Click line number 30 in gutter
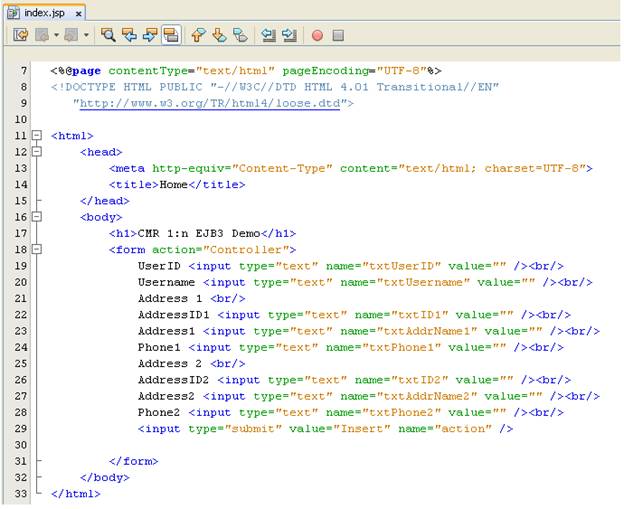Viewport: 624px width, 509px height. tap(21, 445)
